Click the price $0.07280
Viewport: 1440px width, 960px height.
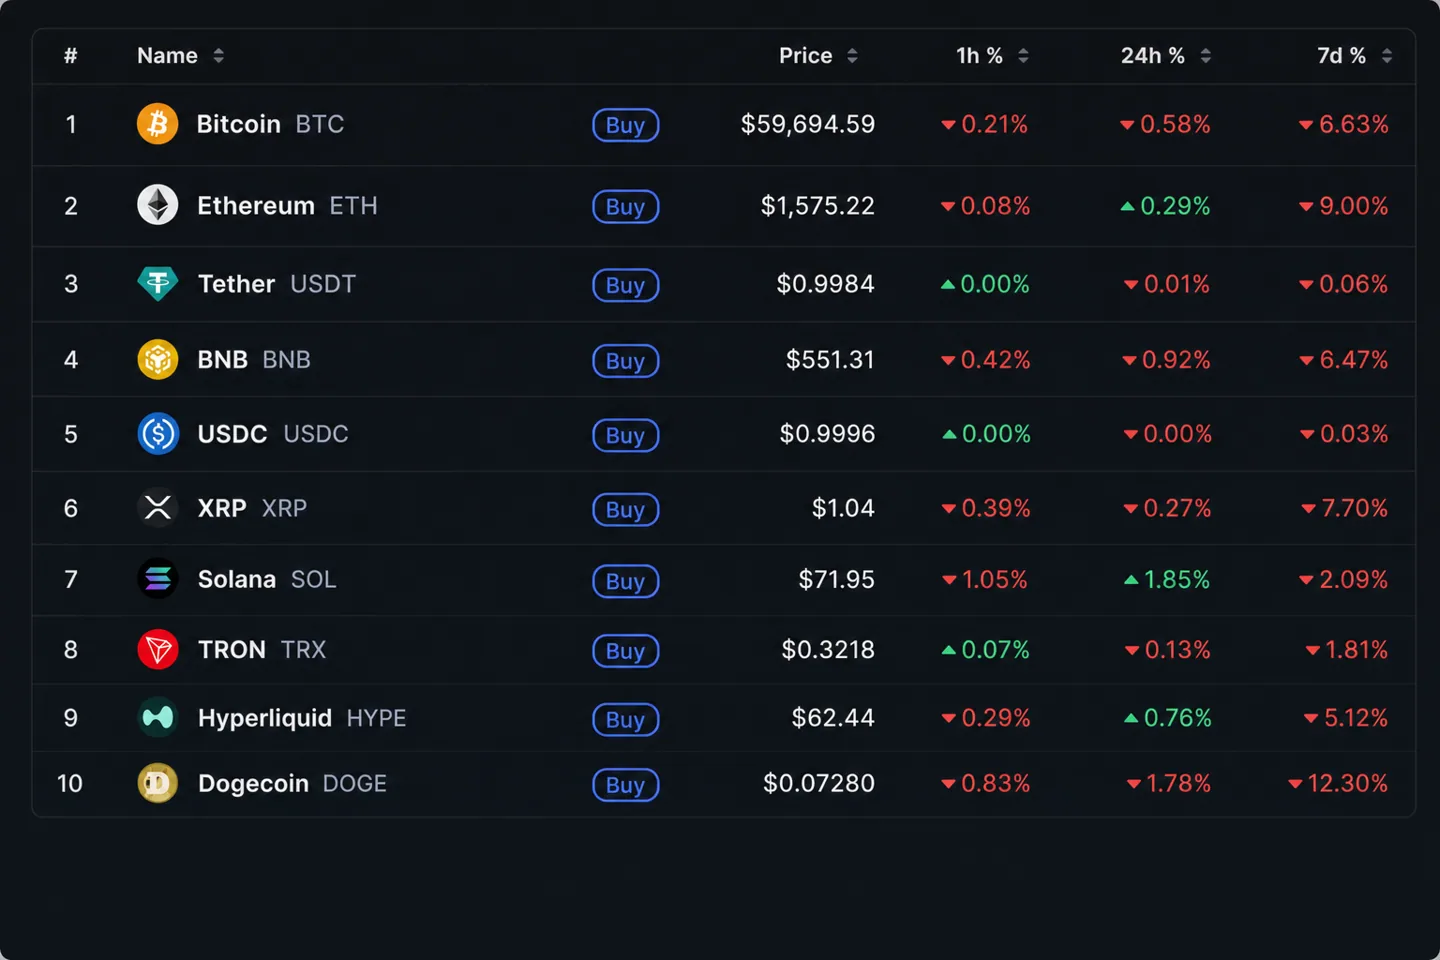pos(819,783)
